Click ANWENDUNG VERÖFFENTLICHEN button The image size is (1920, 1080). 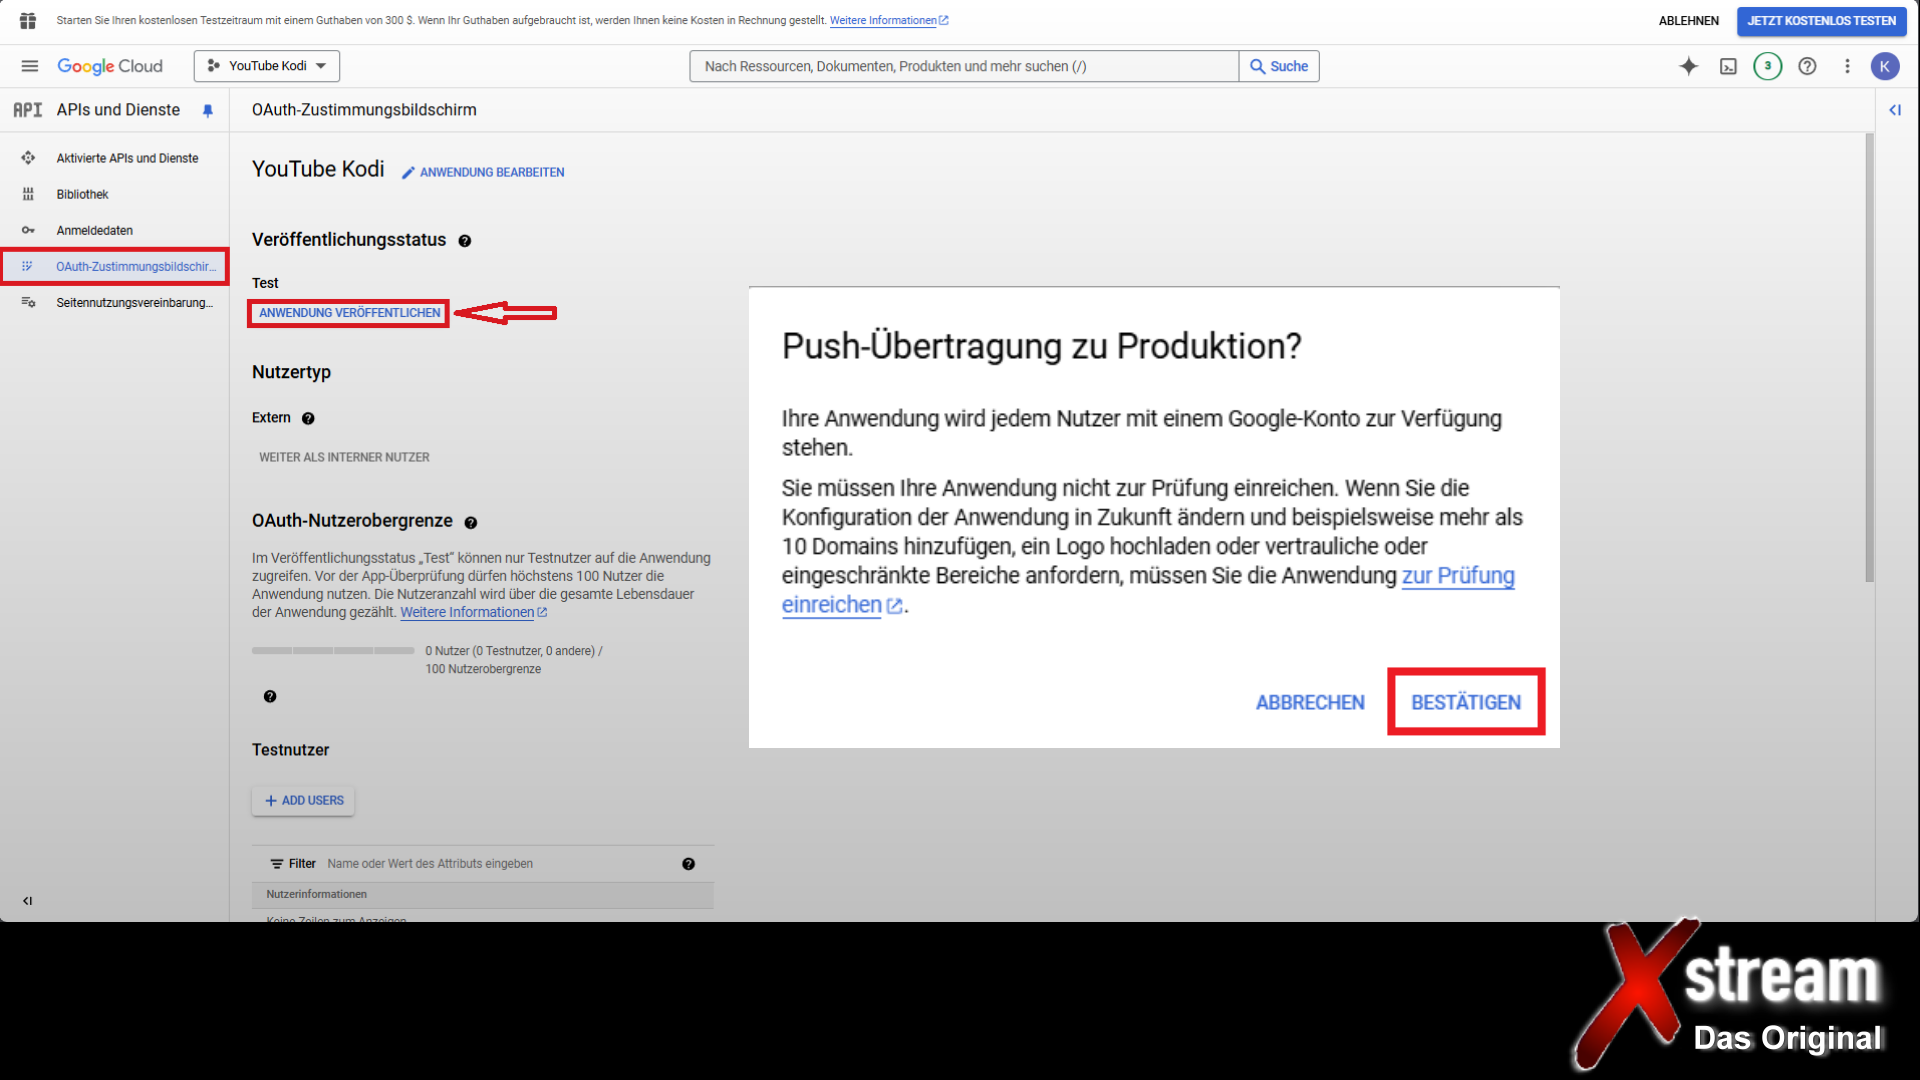click(349, 313)
